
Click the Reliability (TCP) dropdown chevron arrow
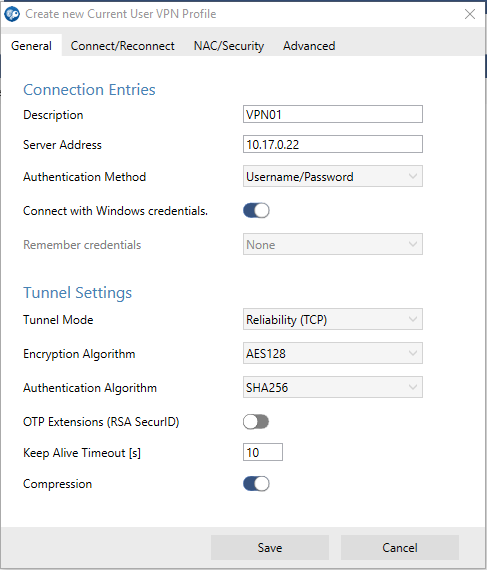tap(412, 319)
